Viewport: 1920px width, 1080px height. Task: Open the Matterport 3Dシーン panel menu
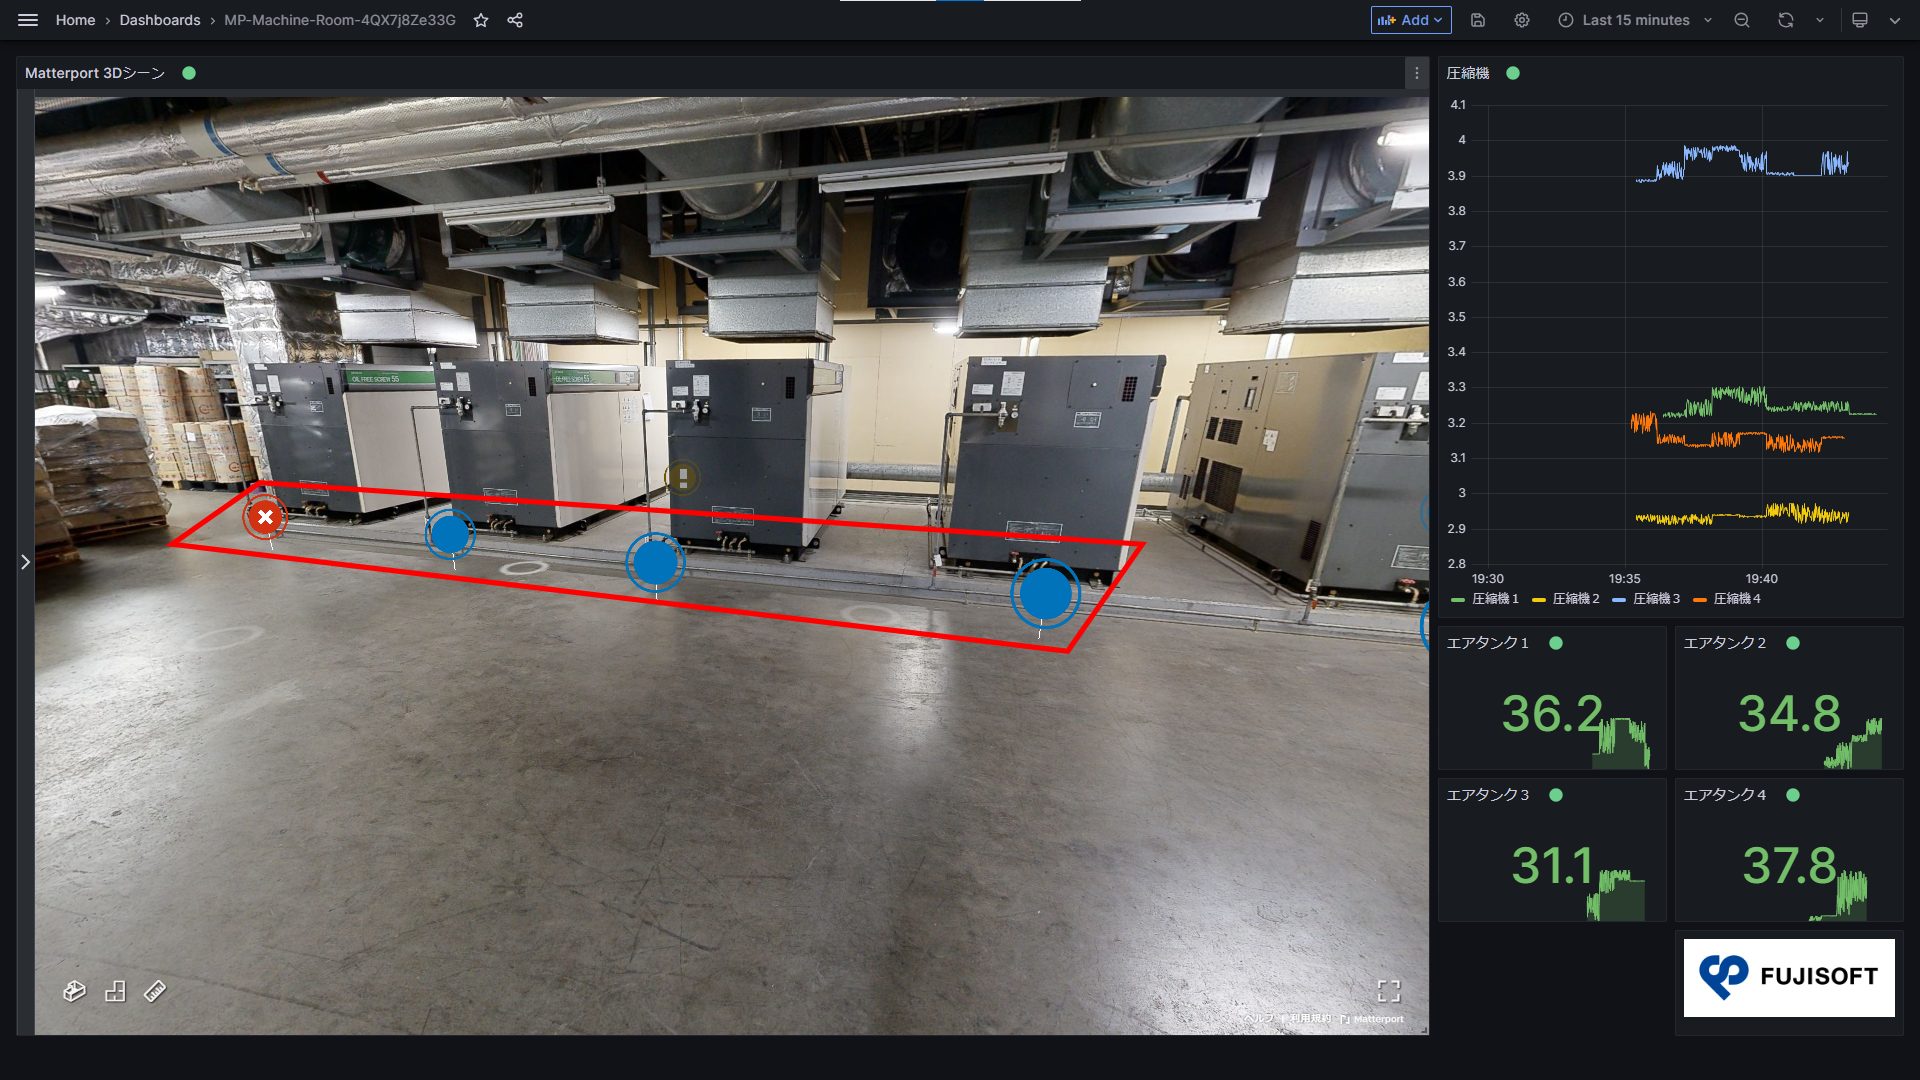(1416, 72)
